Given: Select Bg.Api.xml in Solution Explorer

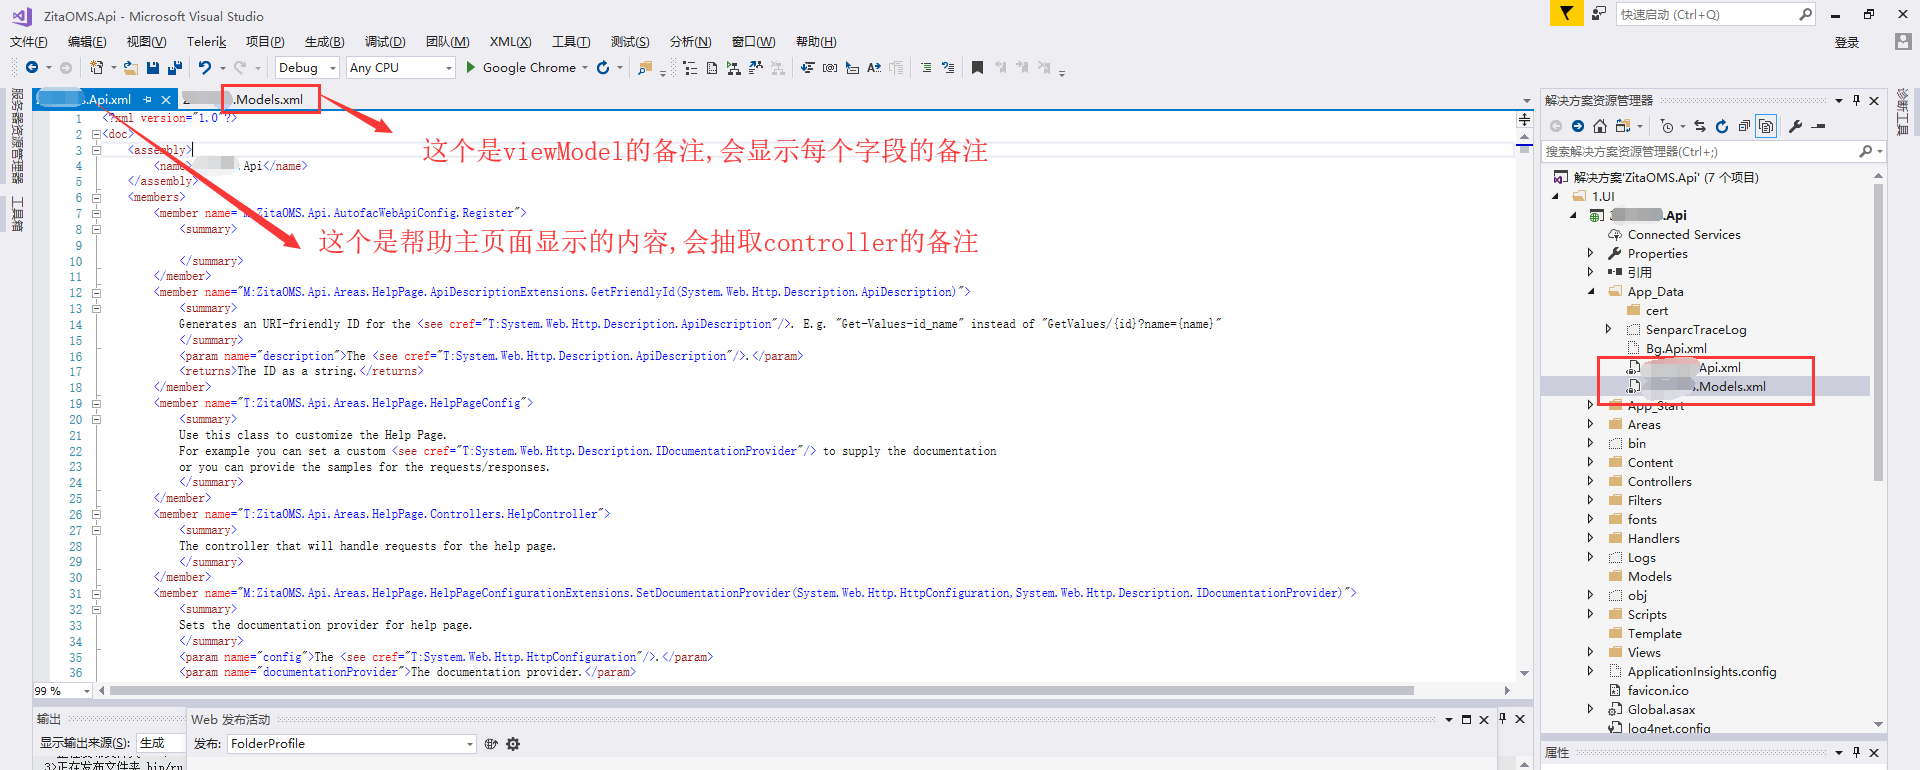Looking at the screenshot, I should (1676, 349).
